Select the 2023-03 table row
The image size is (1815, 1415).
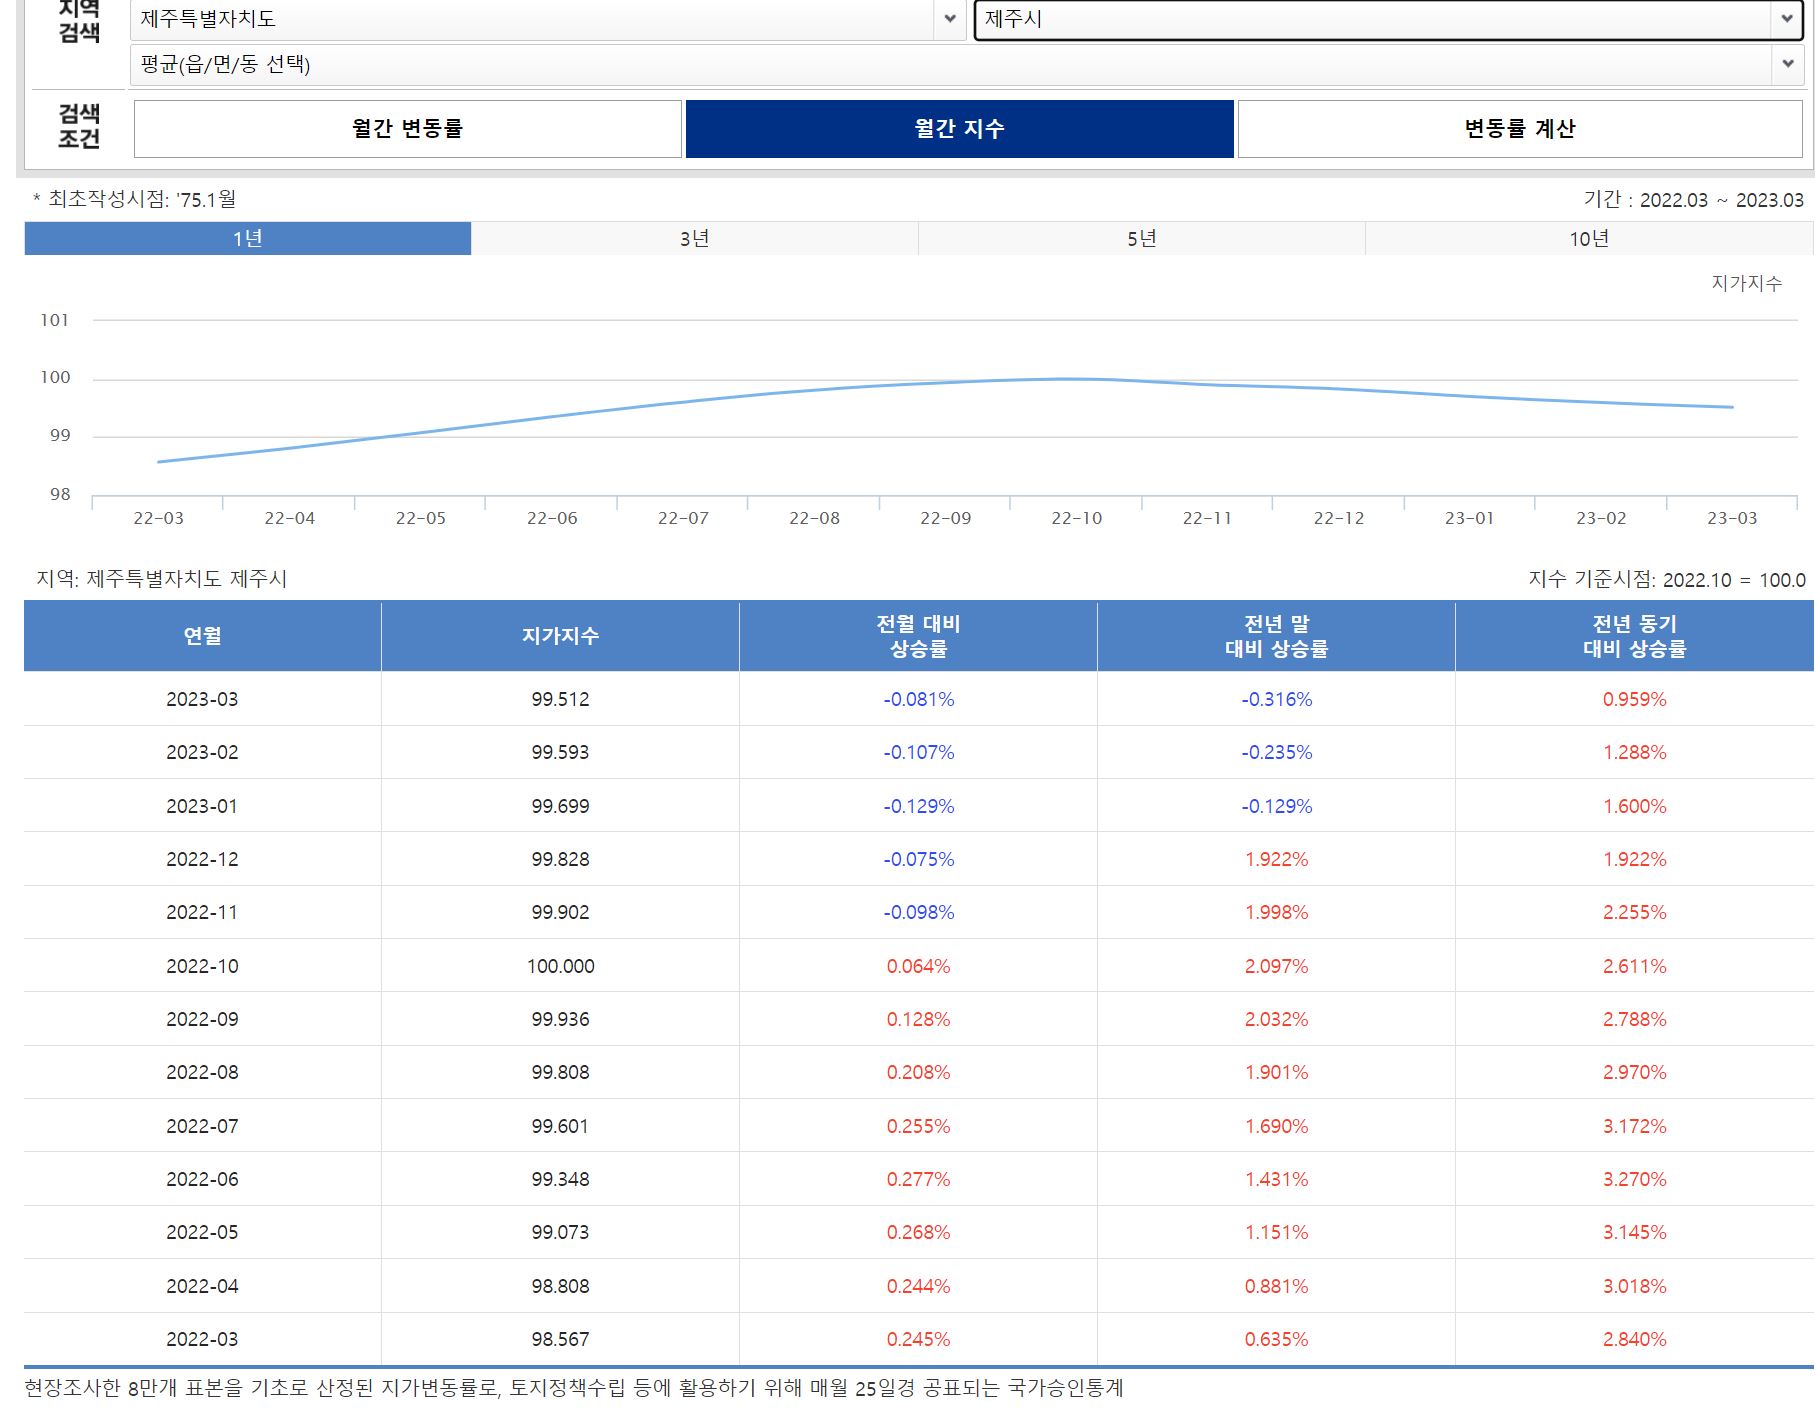point(200,700)
